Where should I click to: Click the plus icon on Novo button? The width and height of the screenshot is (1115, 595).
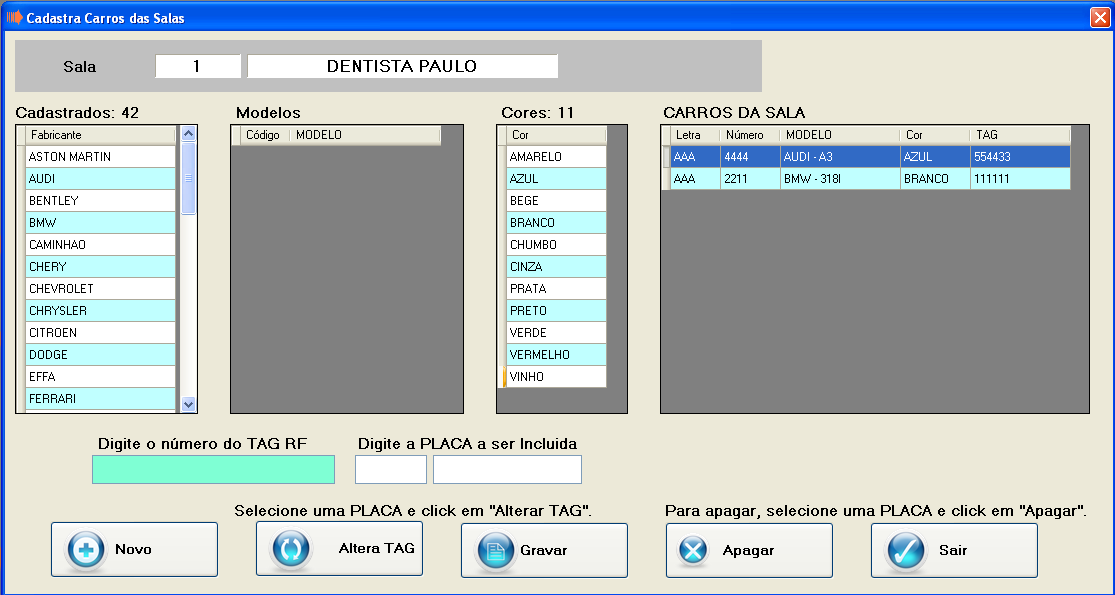click(86, 550)
